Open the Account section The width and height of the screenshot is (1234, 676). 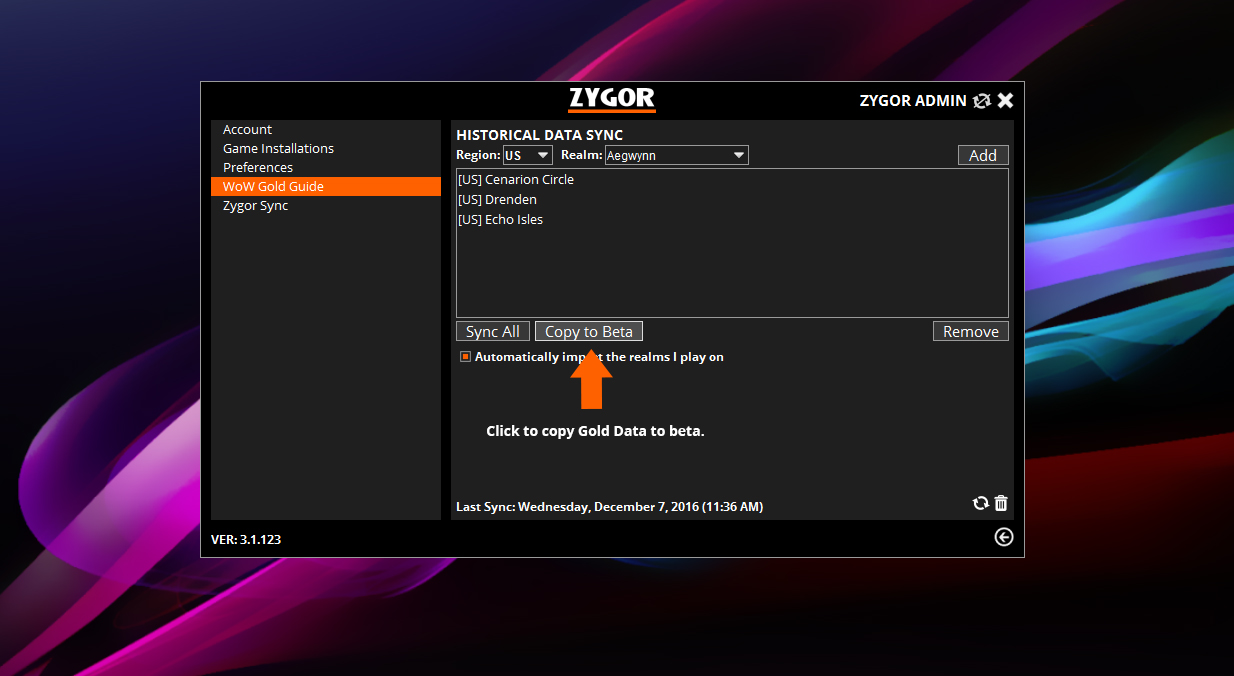point(326,130)
